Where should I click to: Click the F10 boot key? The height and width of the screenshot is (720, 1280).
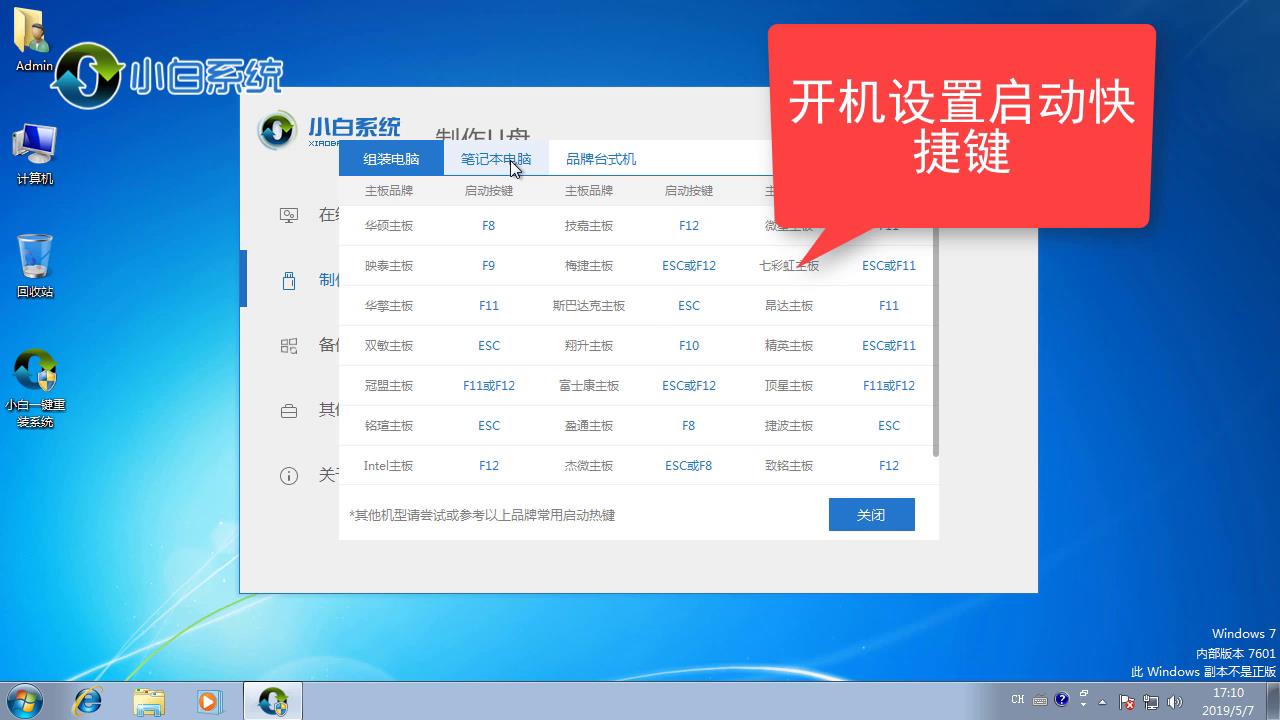[689, 345]
